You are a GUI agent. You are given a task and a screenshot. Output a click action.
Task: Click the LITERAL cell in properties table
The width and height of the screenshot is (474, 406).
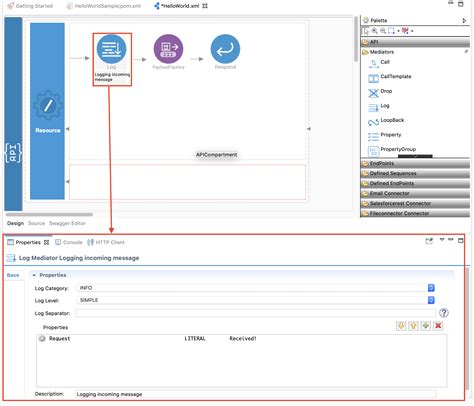coord(195,339)
